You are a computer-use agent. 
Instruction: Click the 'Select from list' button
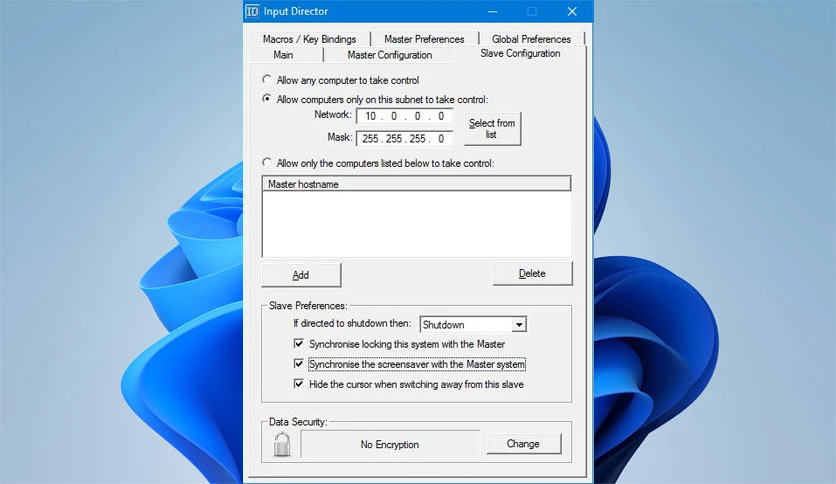[492, 128]
